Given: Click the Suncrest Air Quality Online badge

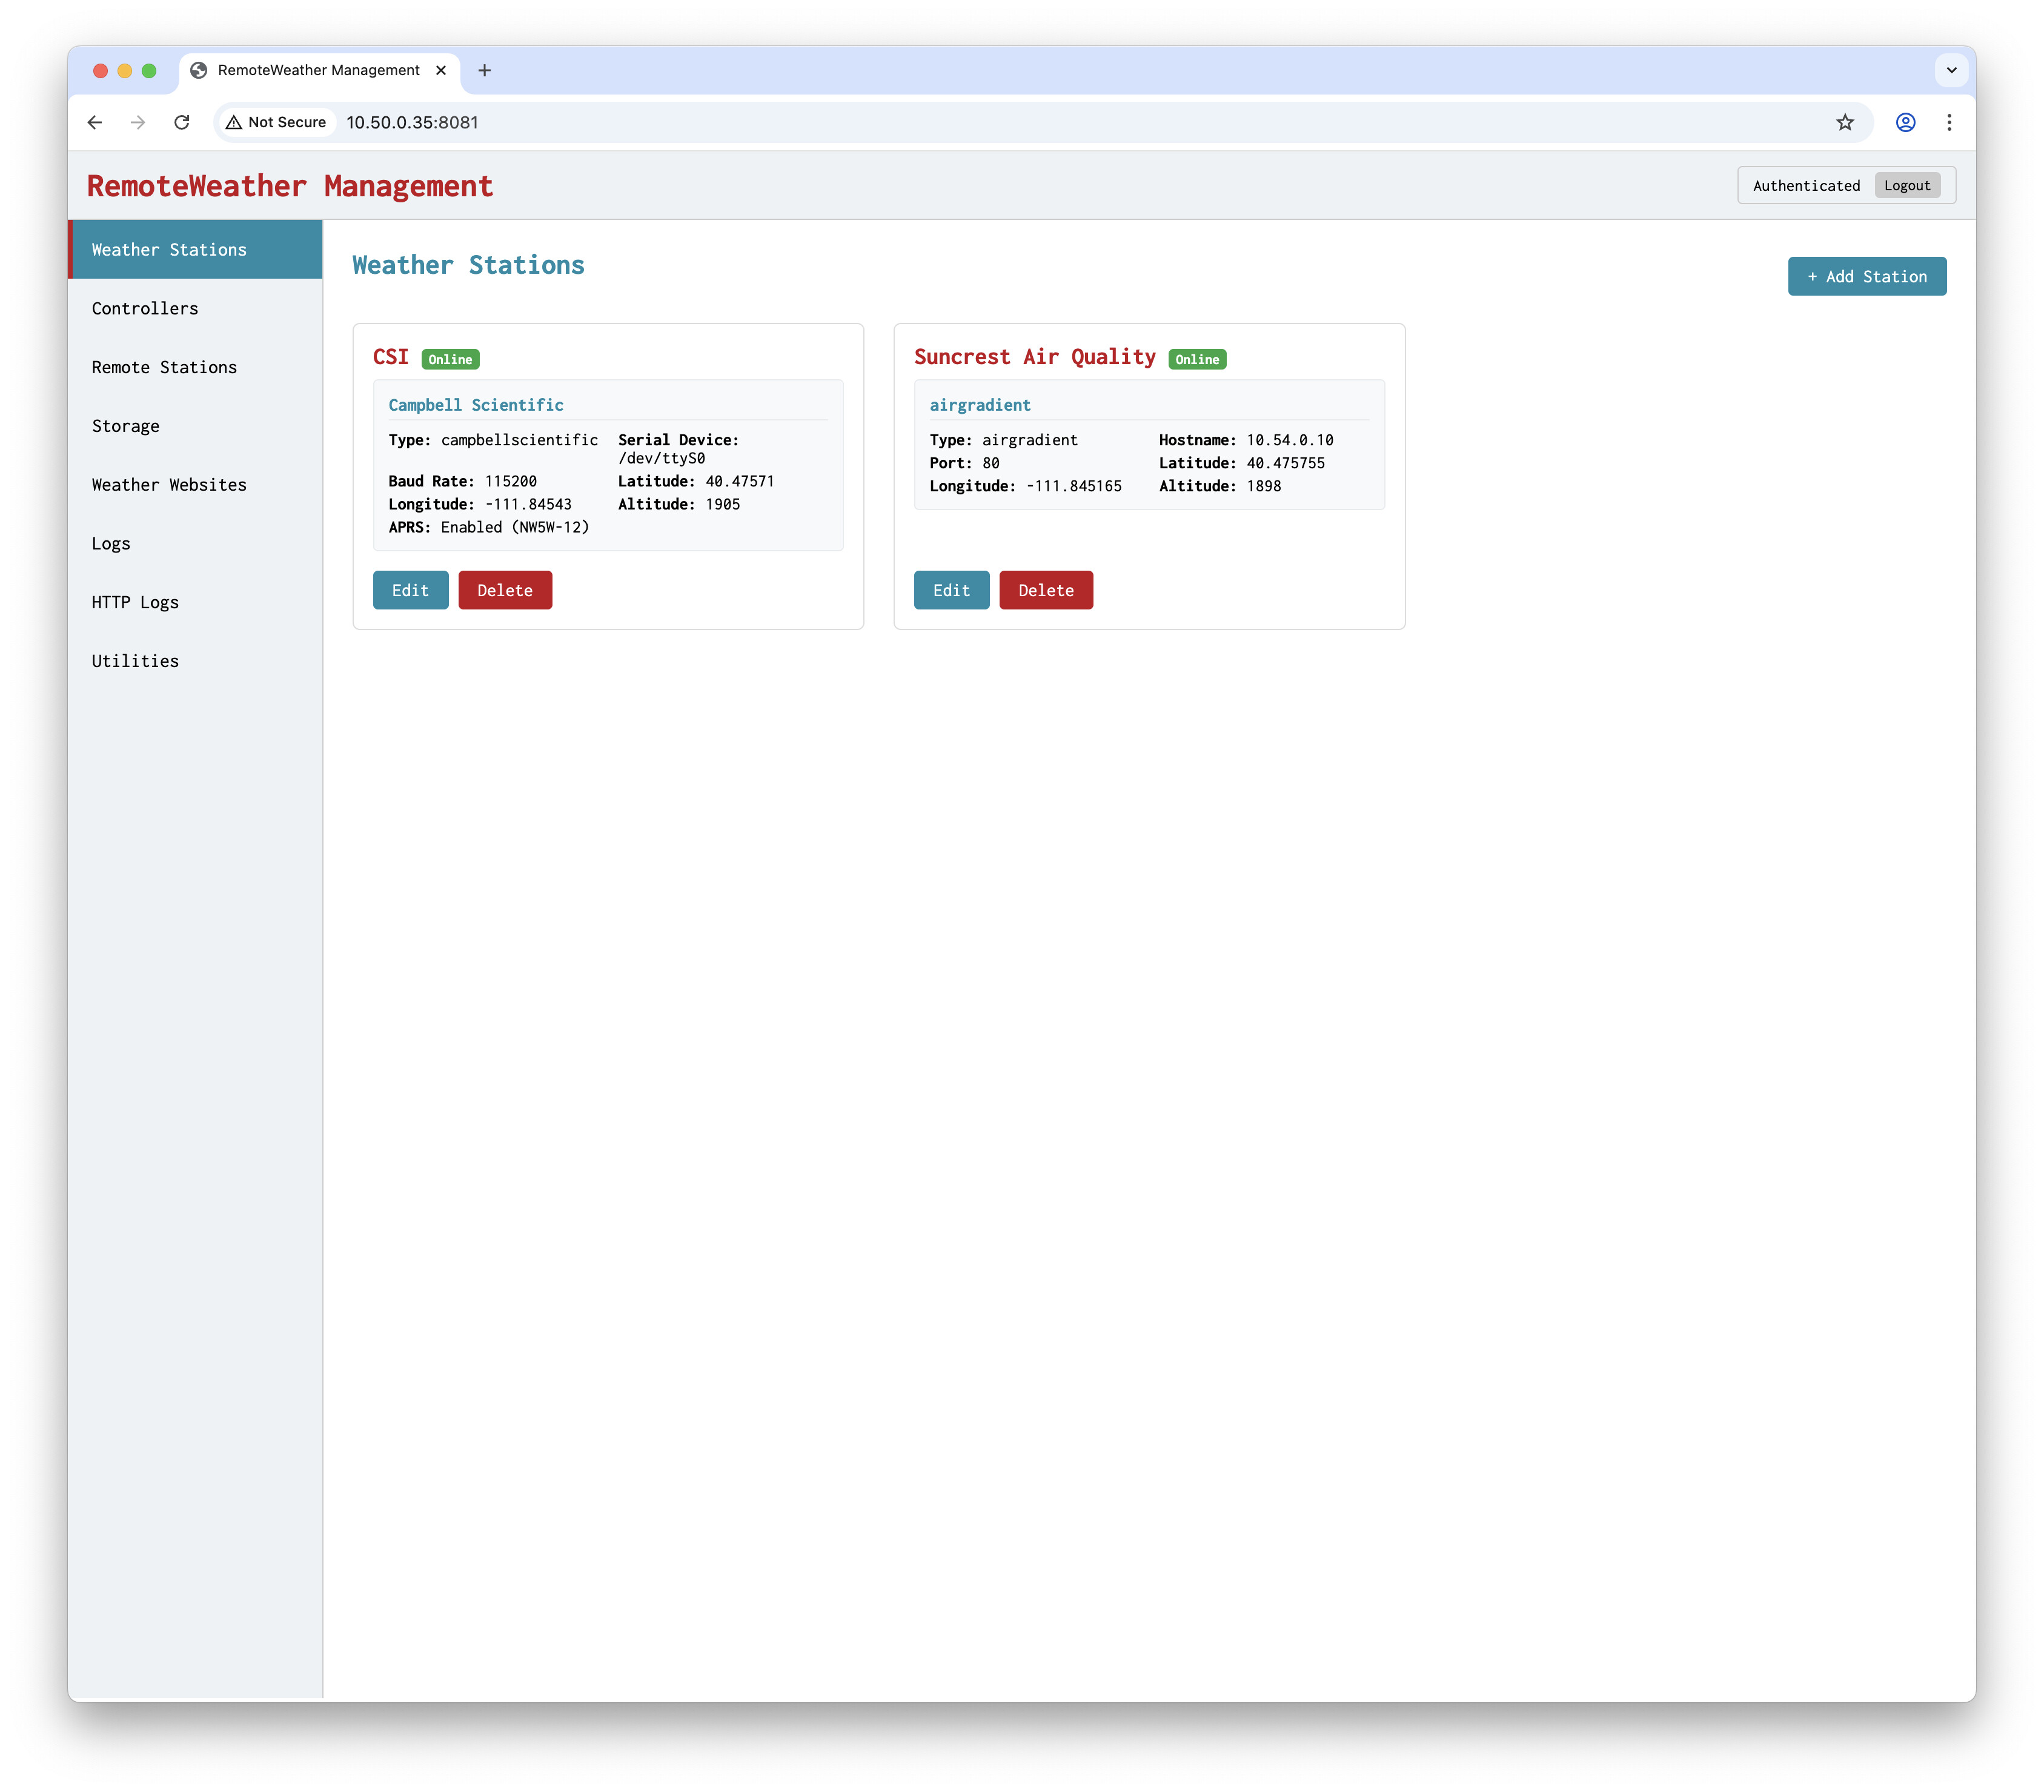Looking at the screenshot, I should [x=1196, y=359].
